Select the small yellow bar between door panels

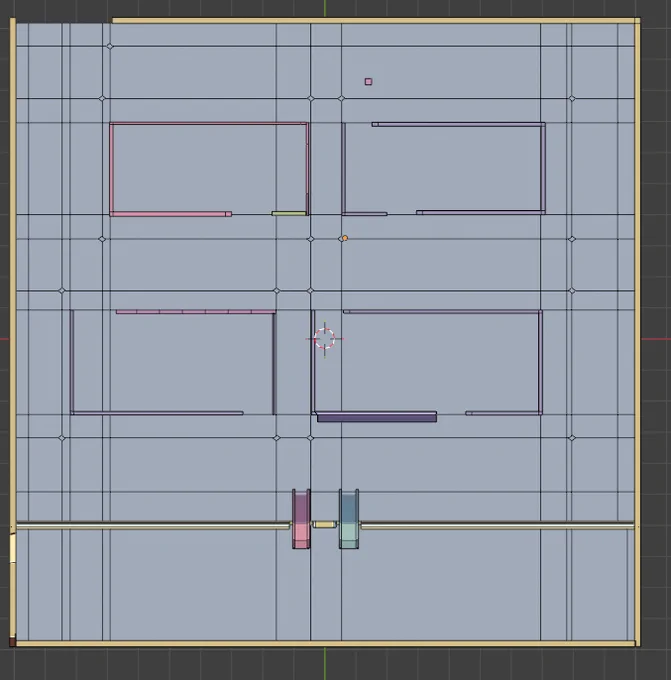point(324,525)
